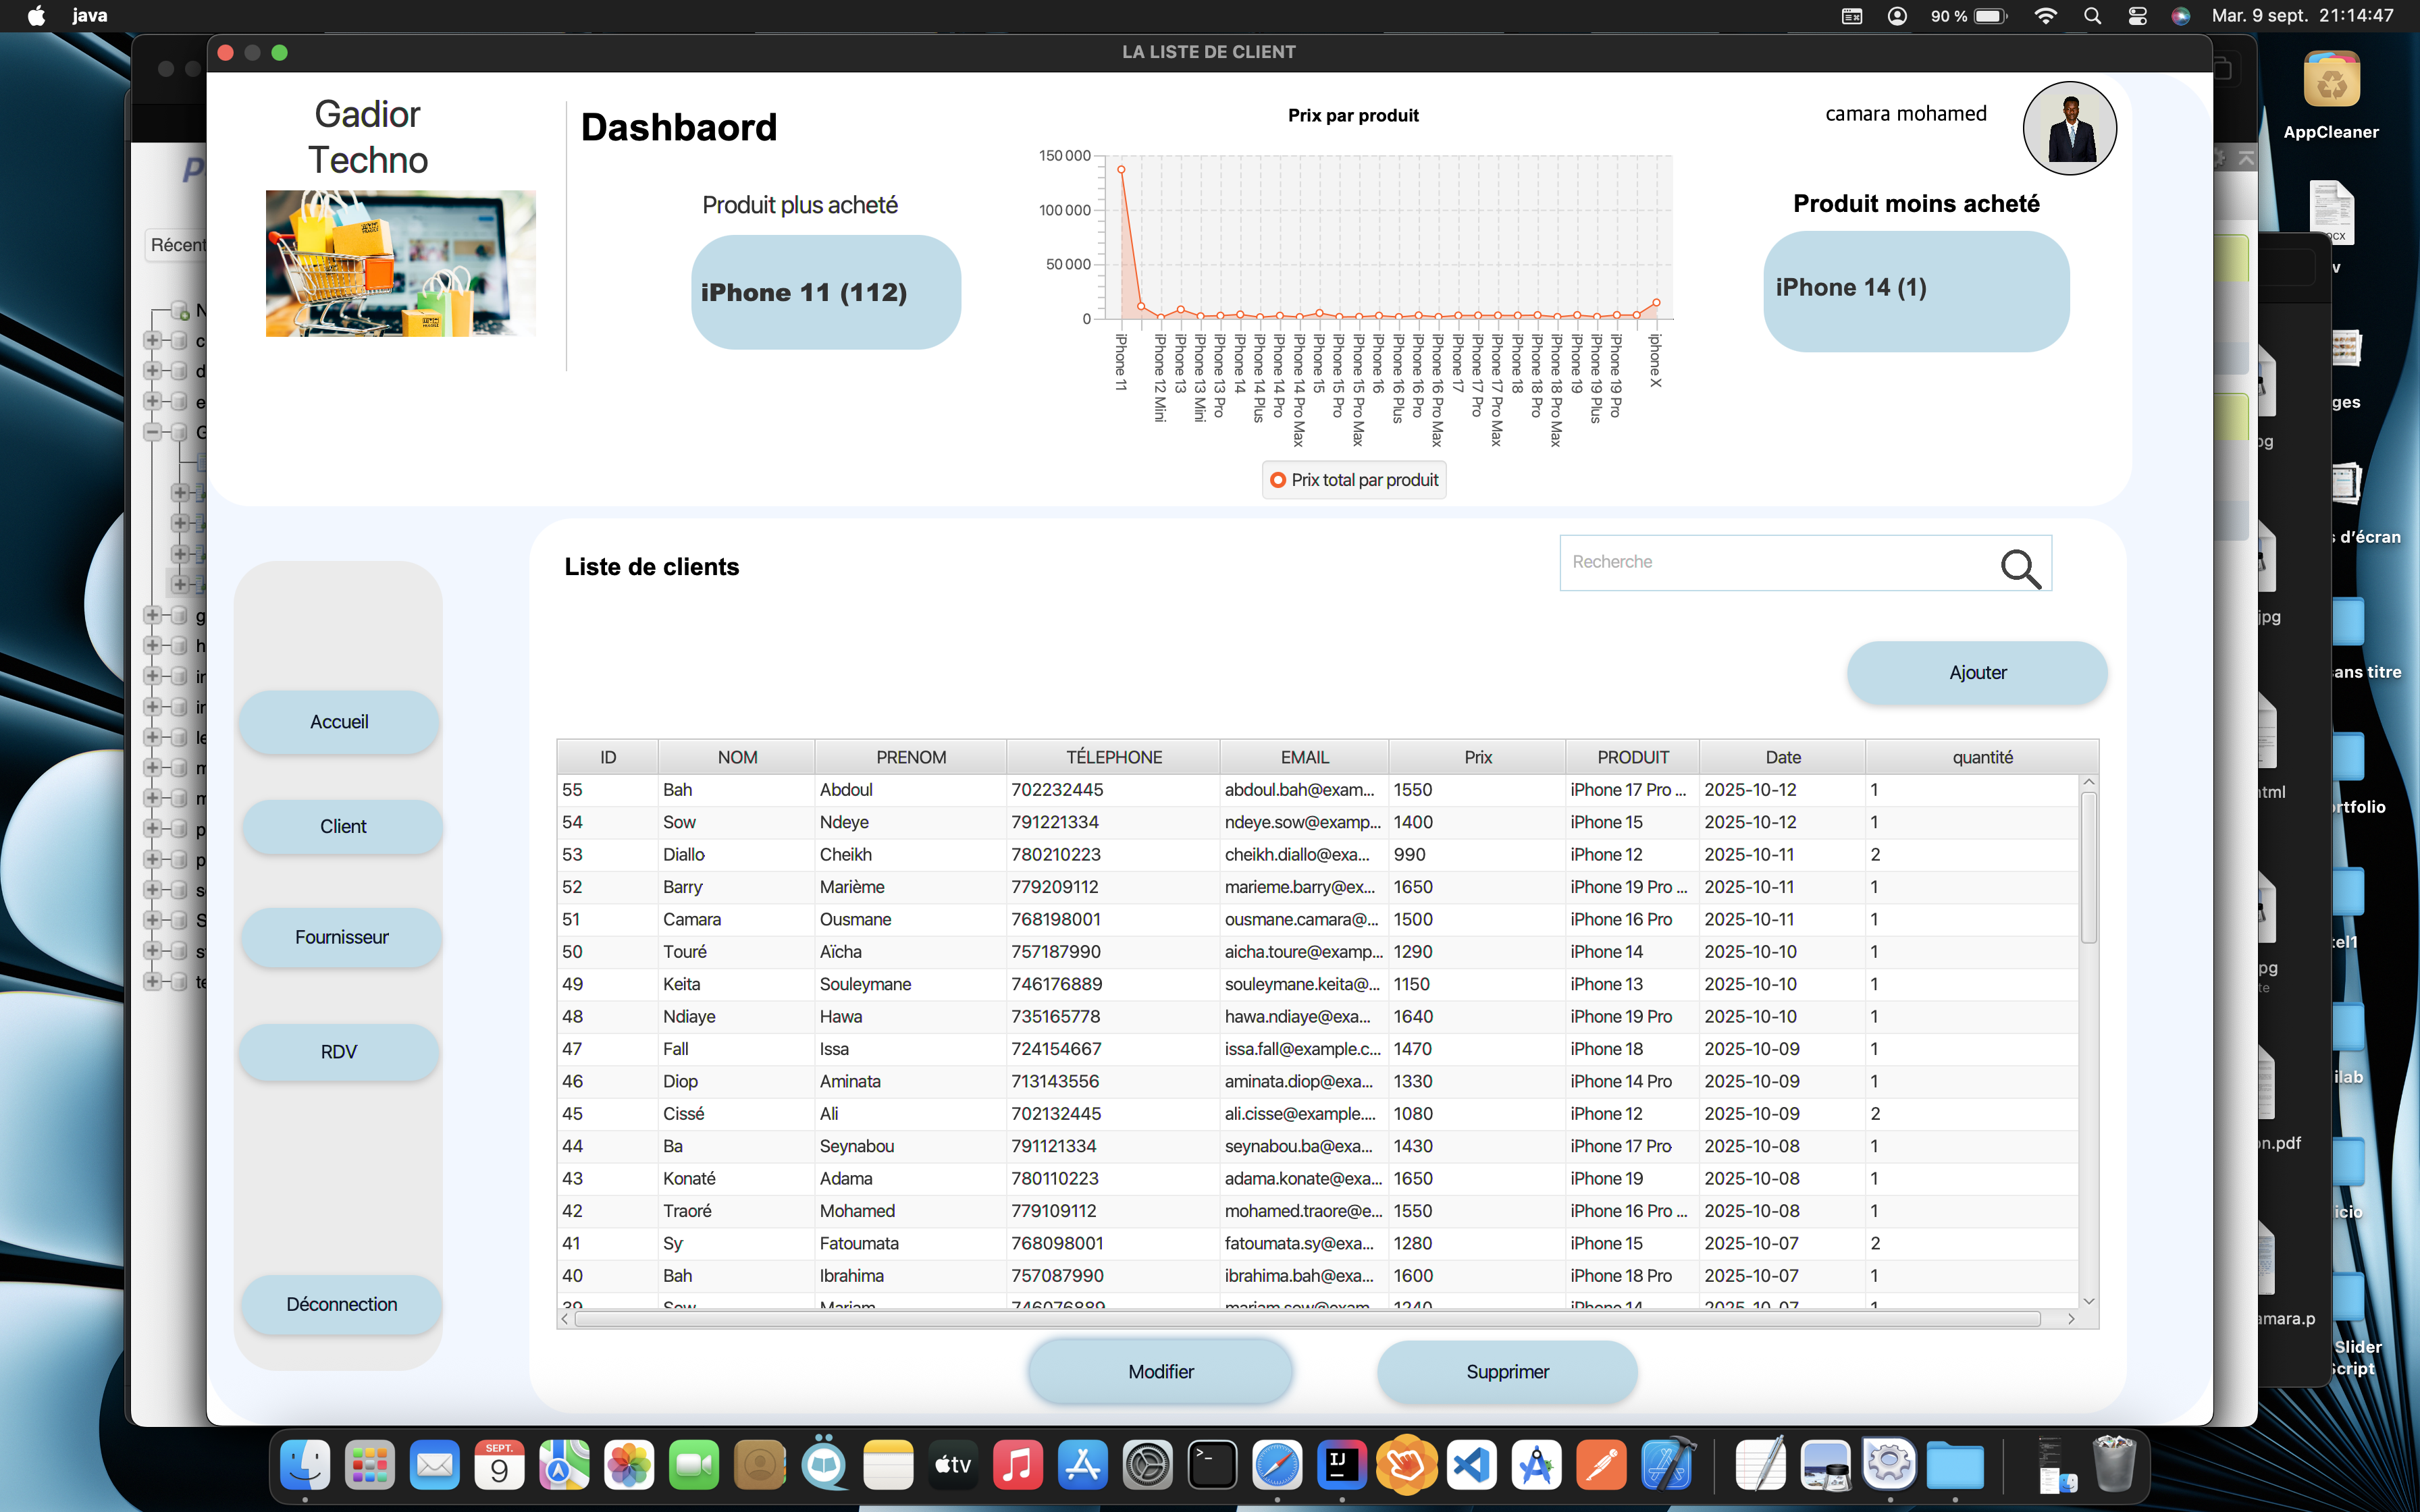
Task: Click the Déconnection button
Action: (x=341, y=1304)
